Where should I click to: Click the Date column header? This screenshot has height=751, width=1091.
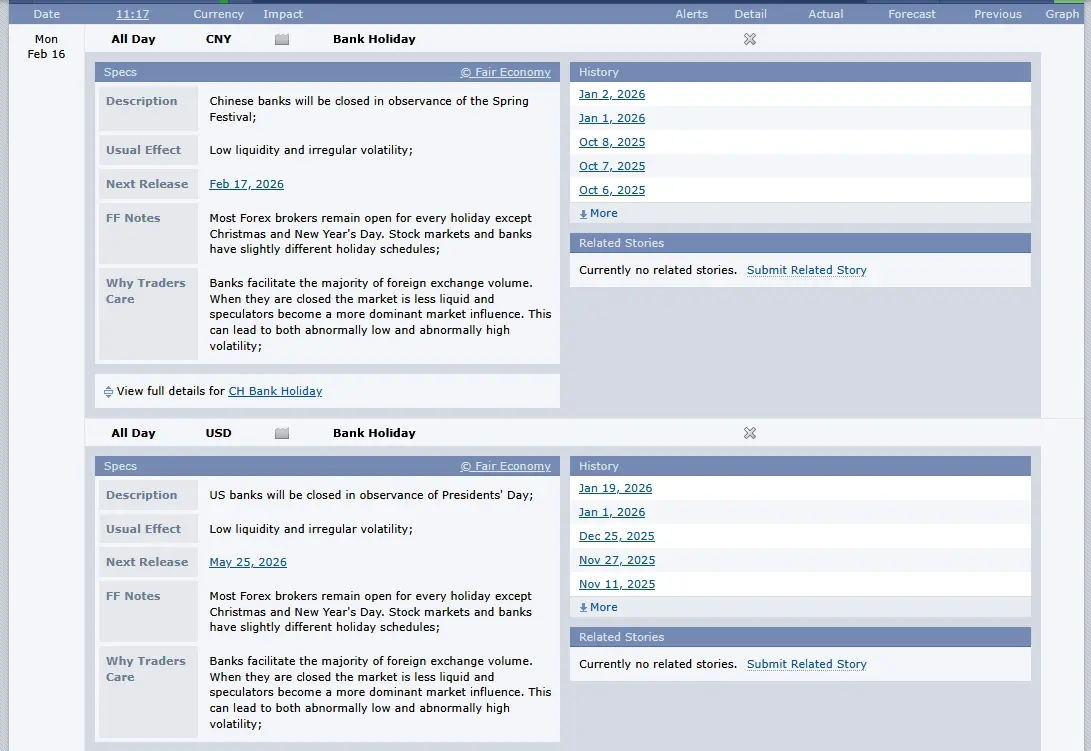(47, 14)
